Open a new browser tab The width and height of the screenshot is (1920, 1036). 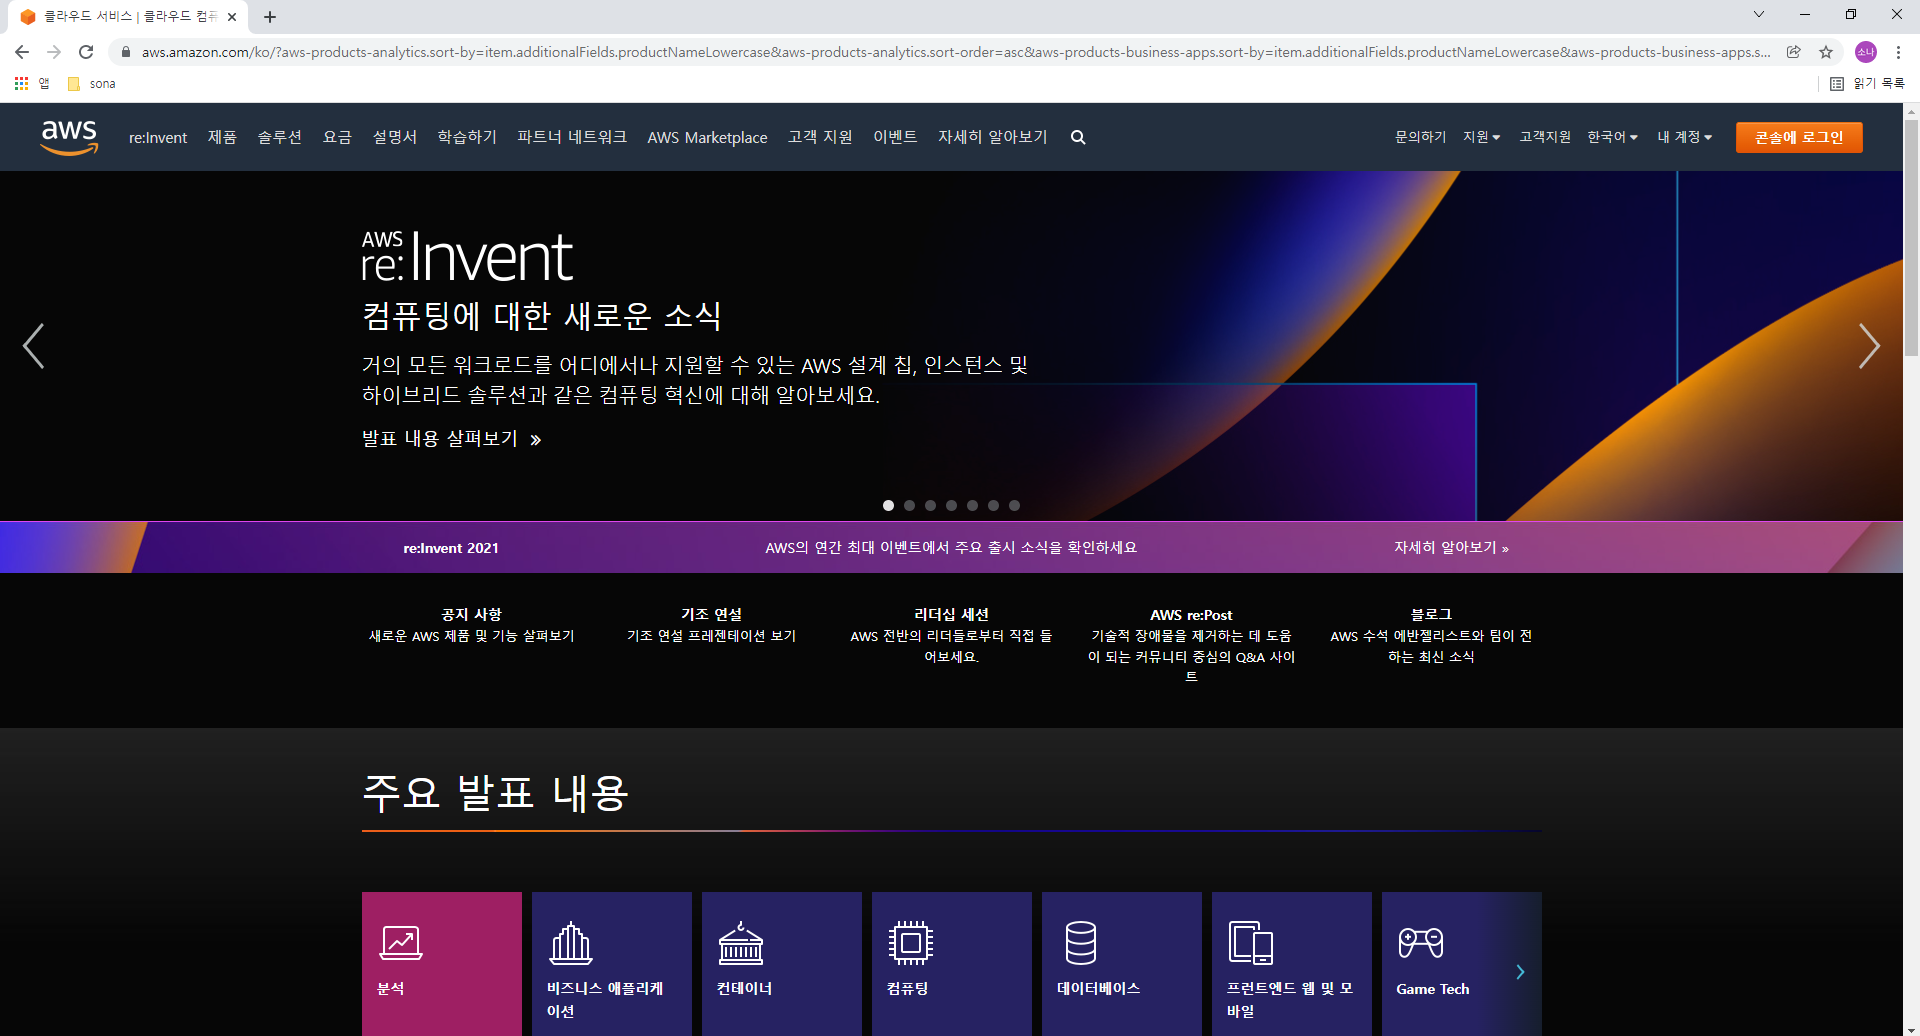coord(270,17)
